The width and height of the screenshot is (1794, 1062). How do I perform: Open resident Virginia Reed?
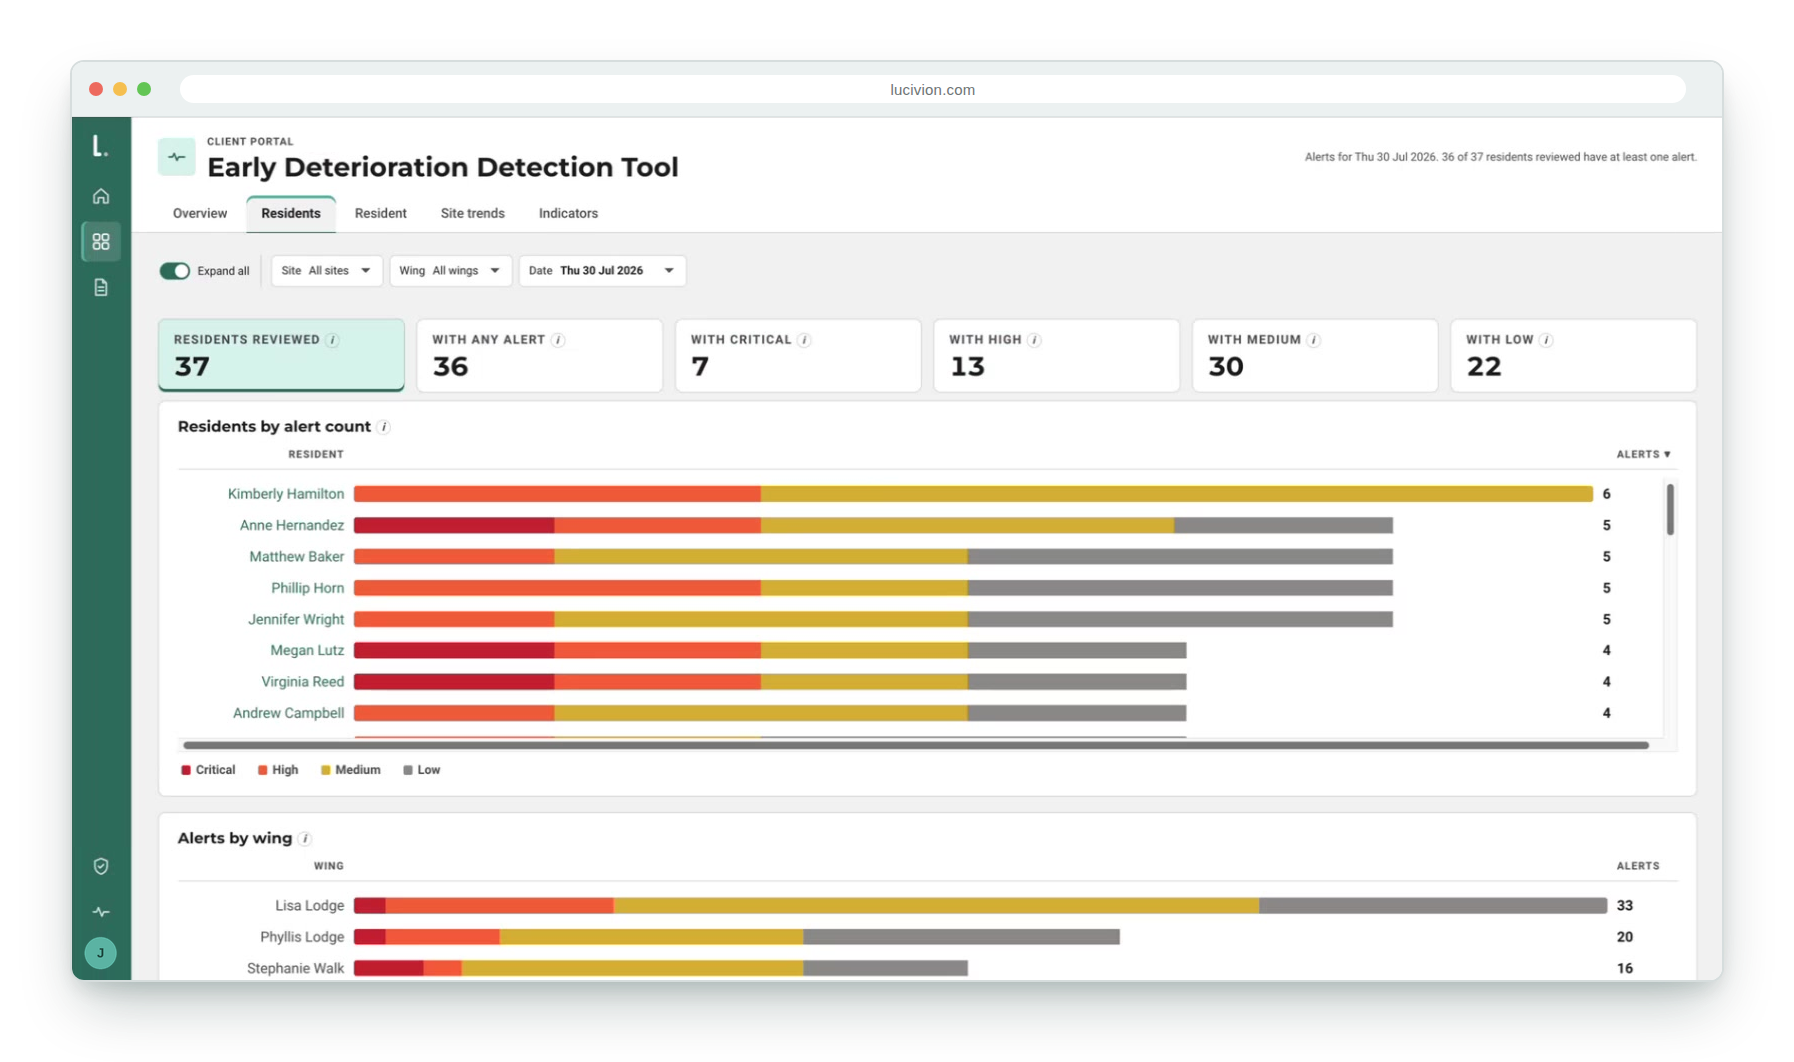pos(303,682)
